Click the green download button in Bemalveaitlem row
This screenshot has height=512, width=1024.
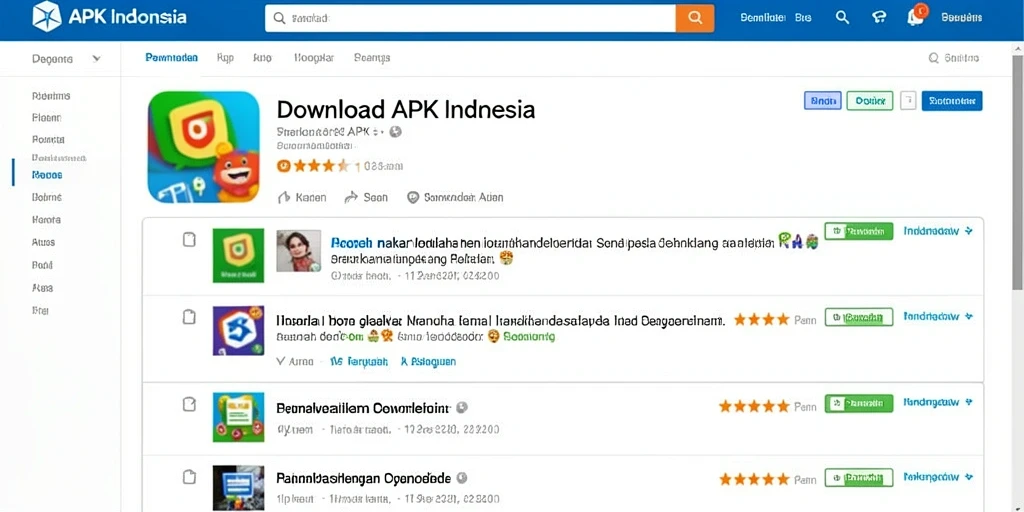tap(859, 404)
